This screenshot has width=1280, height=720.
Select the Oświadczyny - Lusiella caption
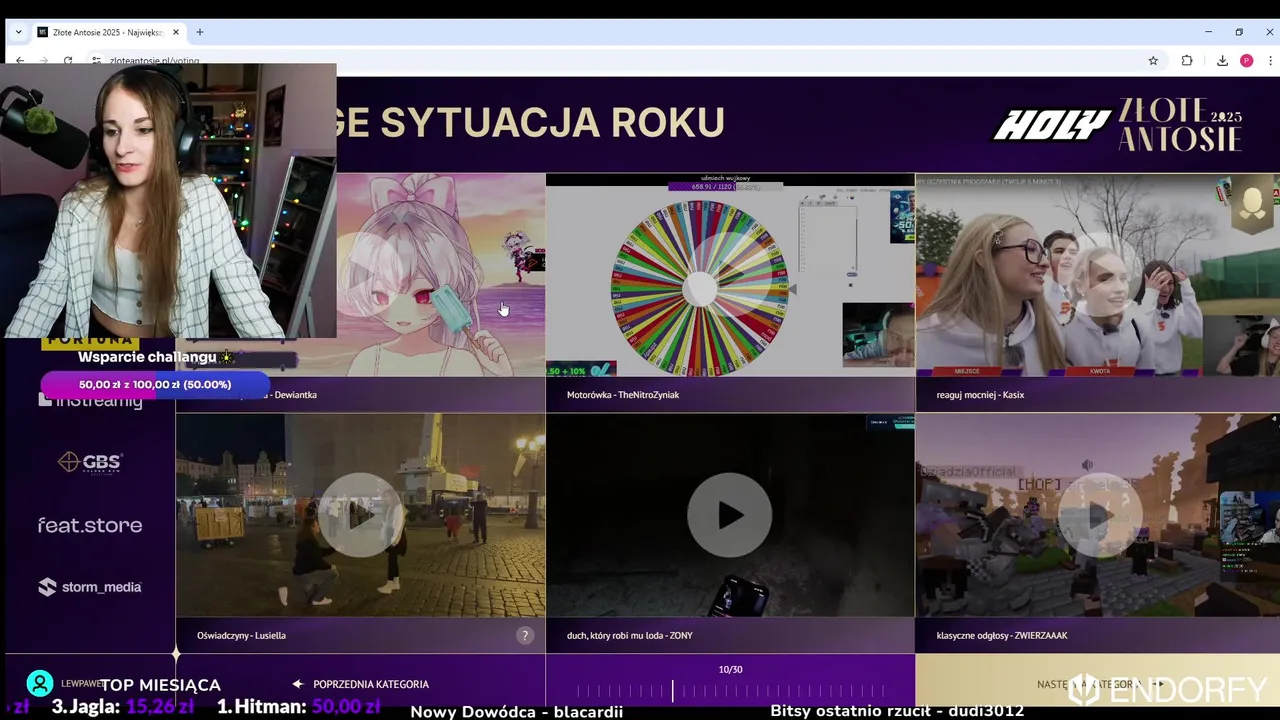coord(241,636)
